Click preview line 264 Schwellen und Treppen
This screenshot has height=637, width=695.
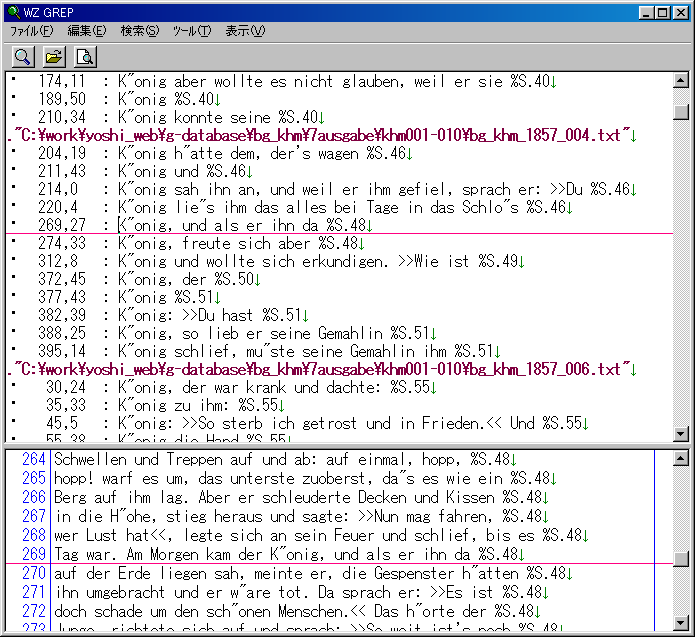point(285,459)
